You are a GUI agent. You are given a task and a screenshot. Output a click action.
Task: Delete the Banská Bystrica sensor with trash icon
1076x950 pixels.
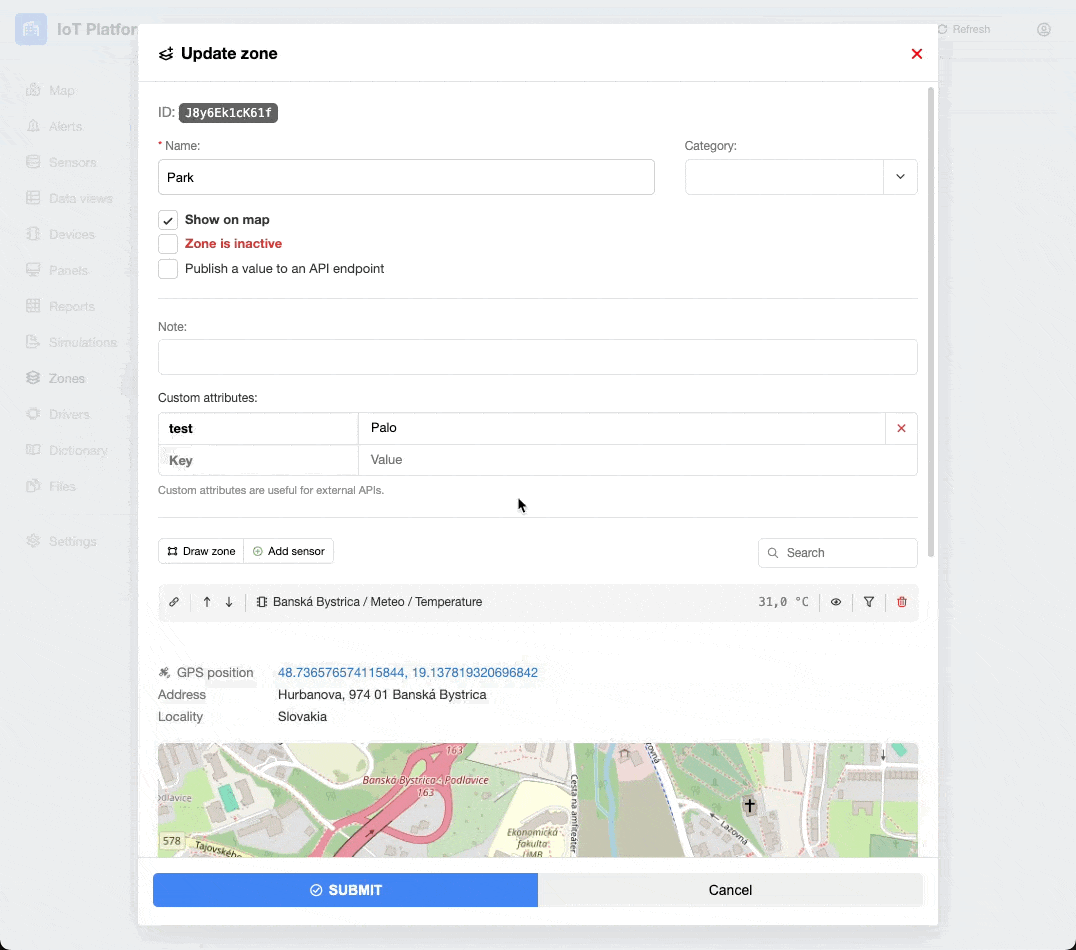(902, 602)
